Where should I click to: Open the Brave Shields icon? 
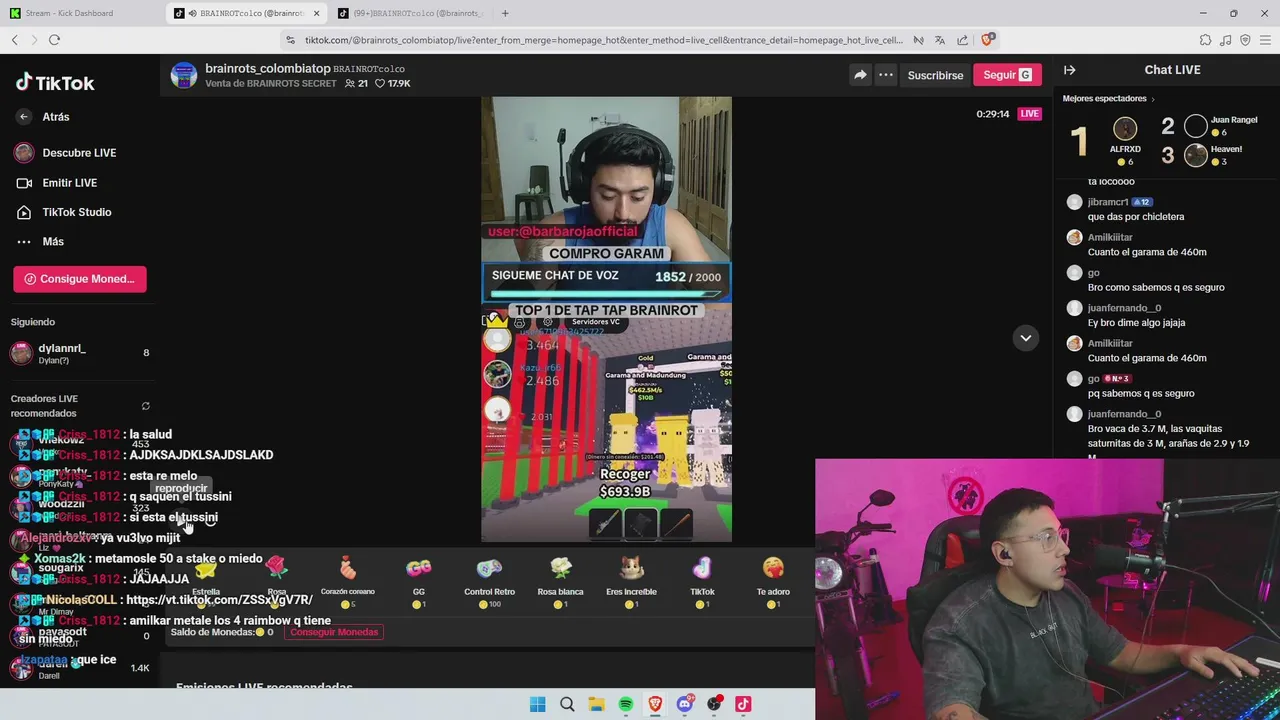click(x=987, y=40)
